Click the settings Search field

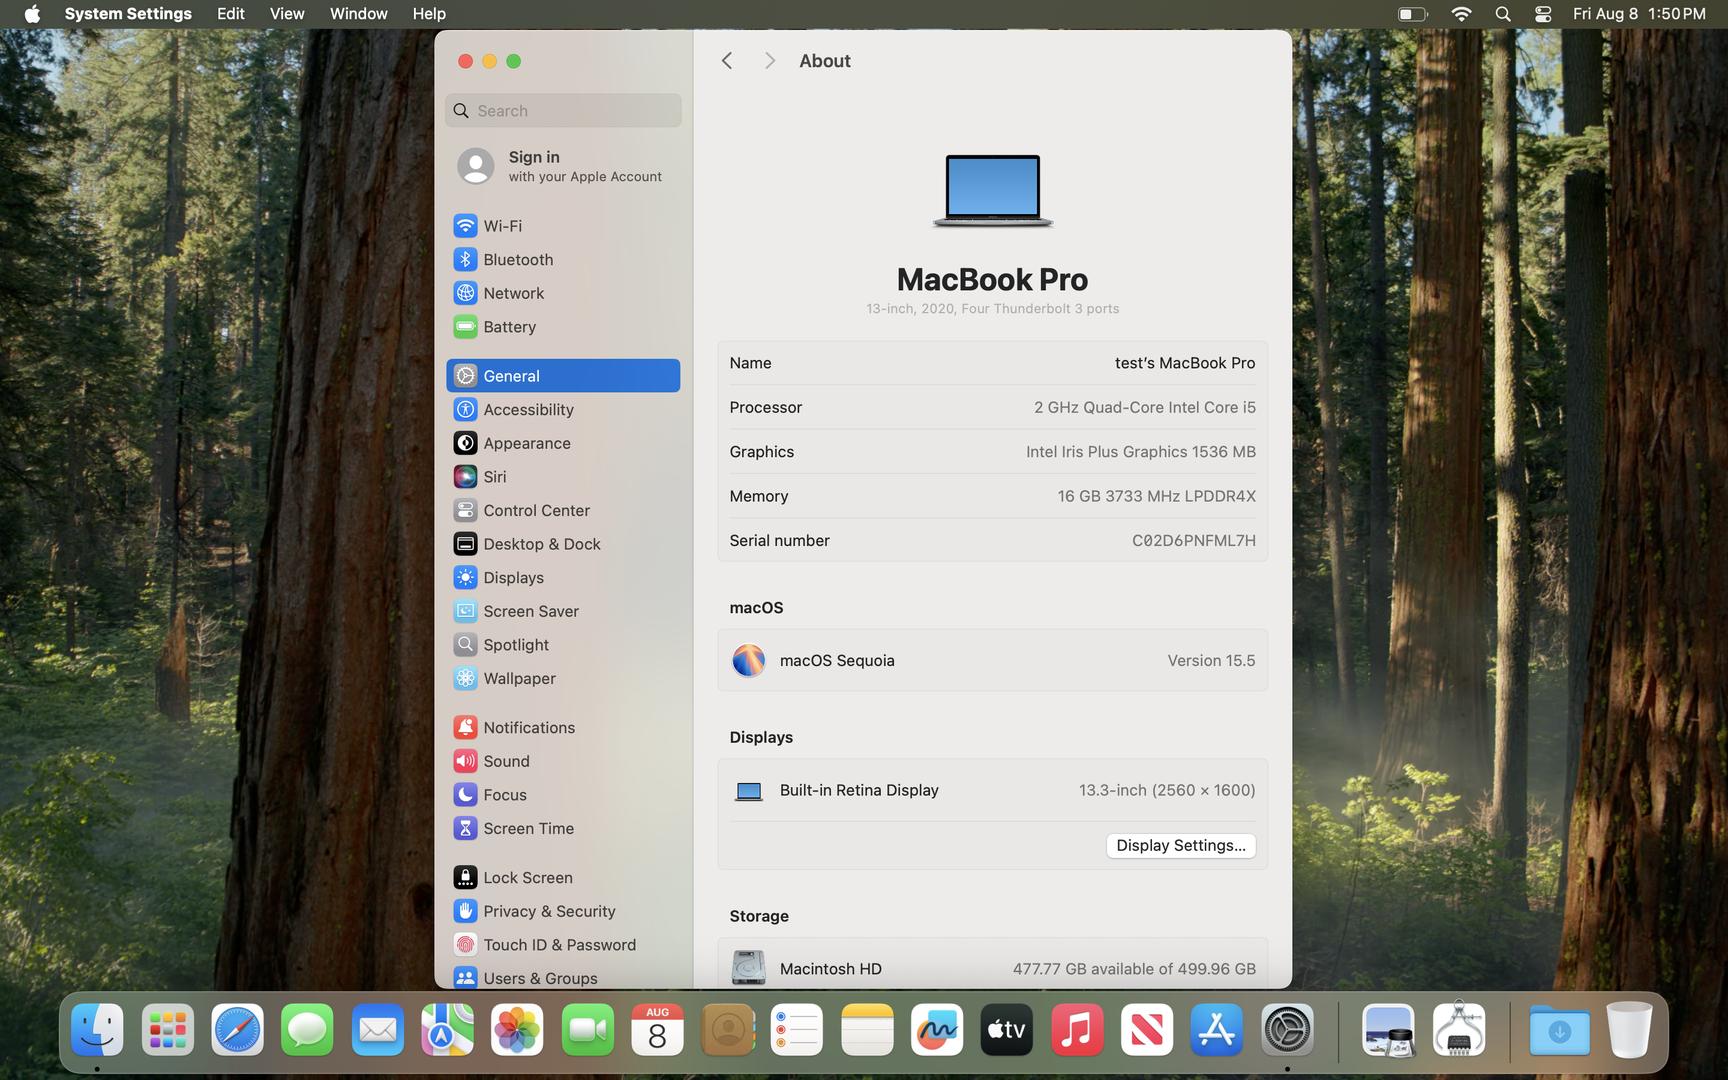[563, 111]
